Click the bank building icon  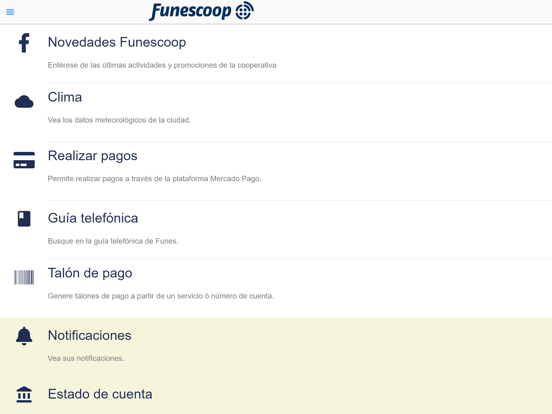[24, 394]
